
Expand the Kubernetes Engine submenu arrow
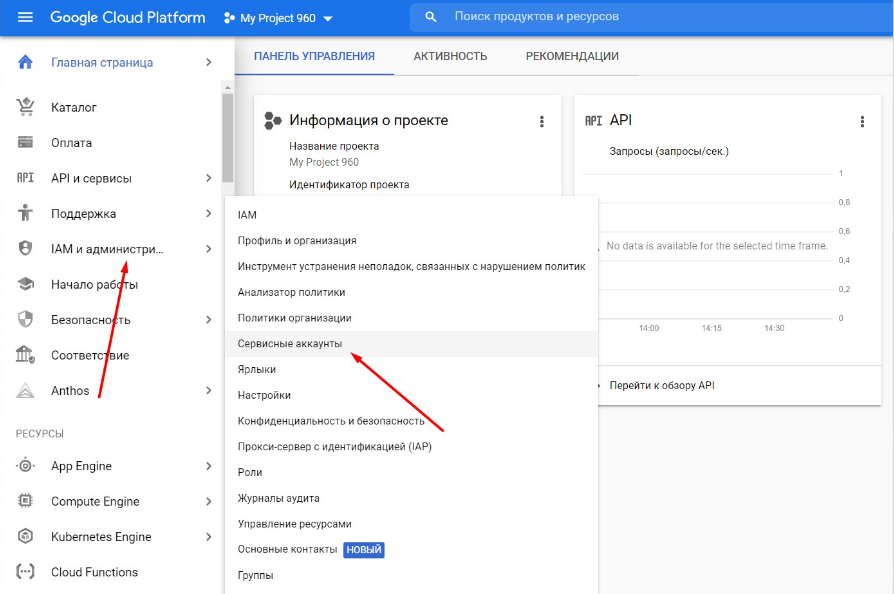click(209, 536)
